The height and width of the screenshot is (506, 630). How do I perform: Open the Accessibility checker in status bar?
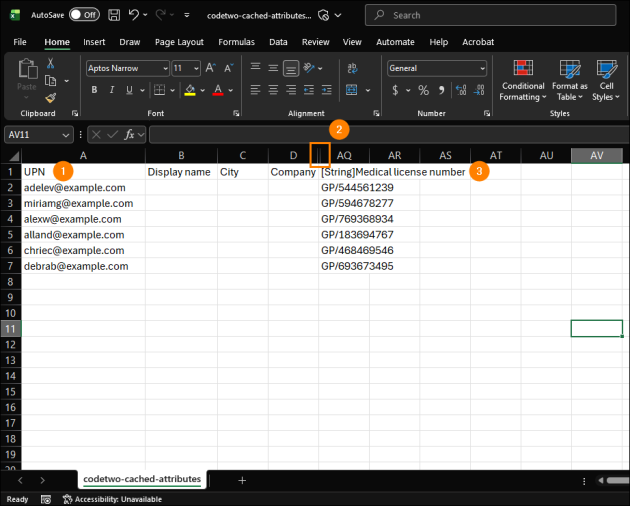(x=112, y=499)
